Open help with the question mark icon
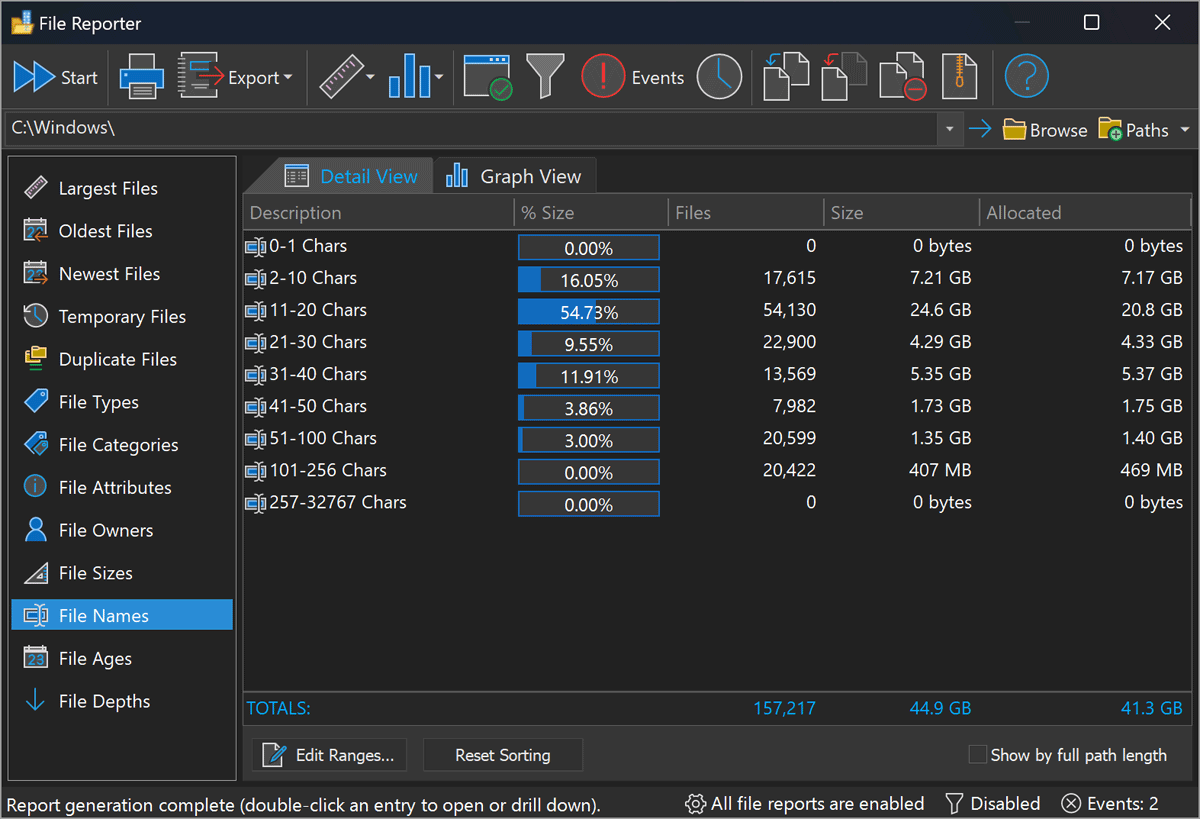Viewport: 1200px width, 819px height. (x=1026, y=77)
